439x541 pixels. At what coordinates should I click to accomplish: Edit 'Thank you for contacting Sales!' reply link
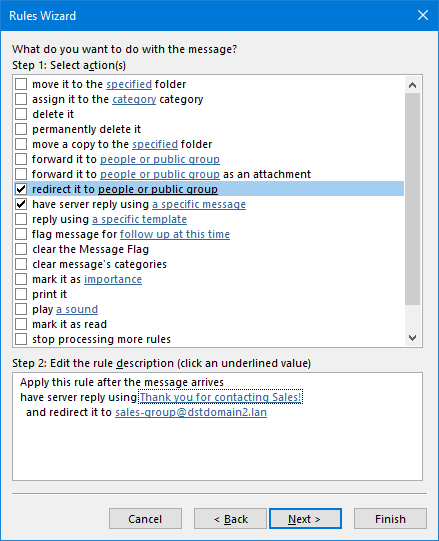221,397
